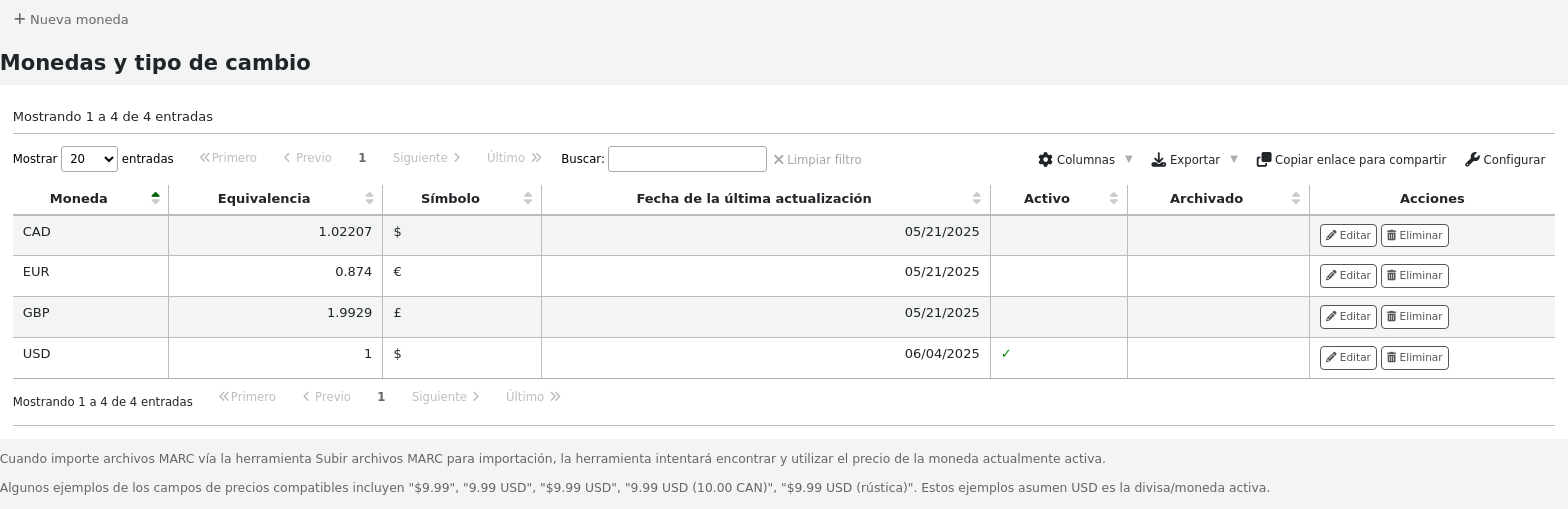Sort by Fecha de la última actualización
The width and height of the screenshot is (1568, 509).
pyautogui.click(x=753, y=199)
